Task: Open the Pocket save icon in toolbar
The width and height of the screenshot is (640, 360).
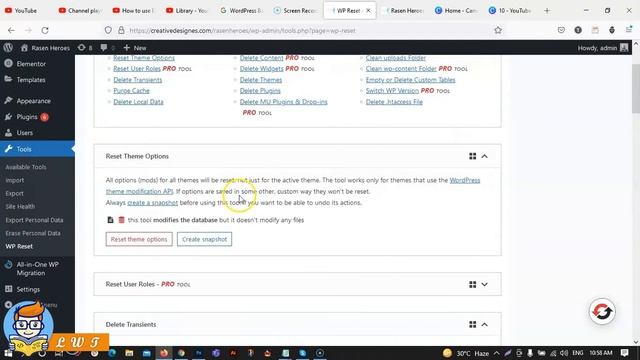Action: (x=561, y=30)
